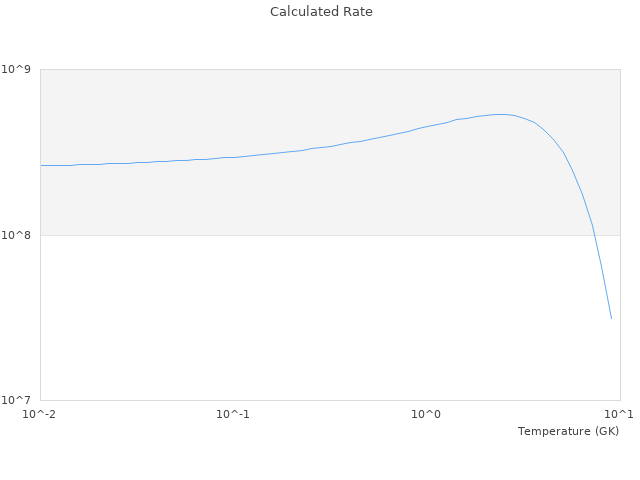The image size is (640, 480).
Task: Click where the curve crosses the 10^8 gridline
Action: coord(594,235)
